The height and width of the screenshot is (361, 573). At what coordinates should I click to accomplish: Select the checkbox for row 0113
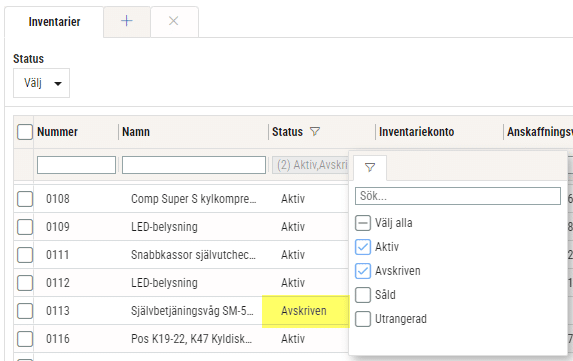[25, 311]
